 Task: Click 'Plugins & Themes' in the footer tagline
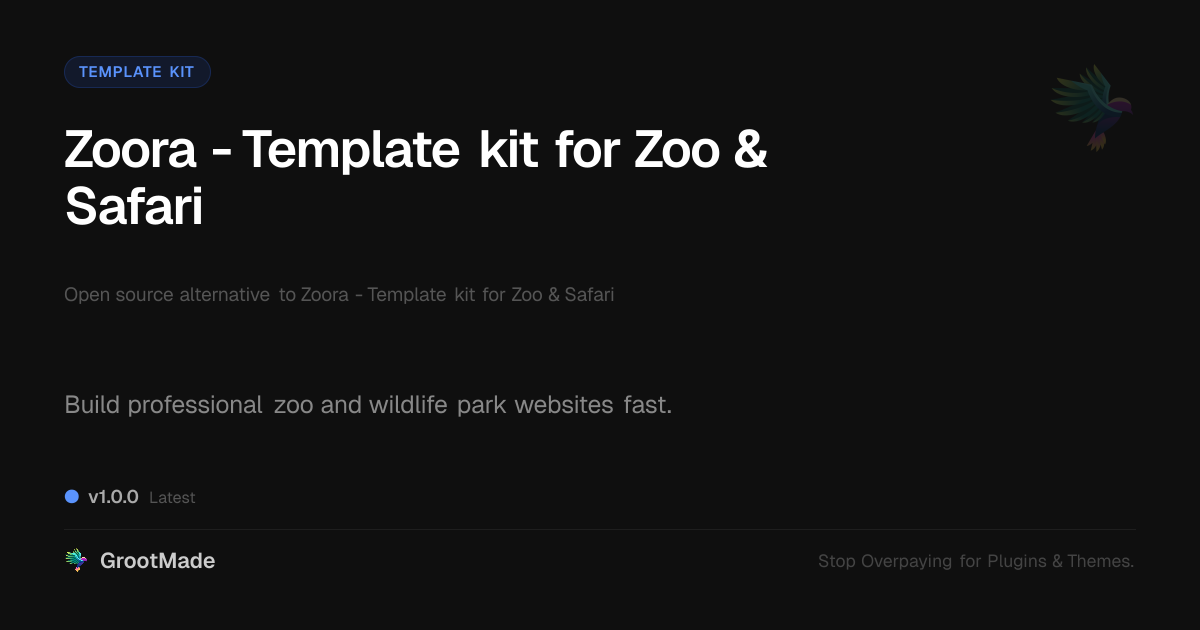point(1060,561)
